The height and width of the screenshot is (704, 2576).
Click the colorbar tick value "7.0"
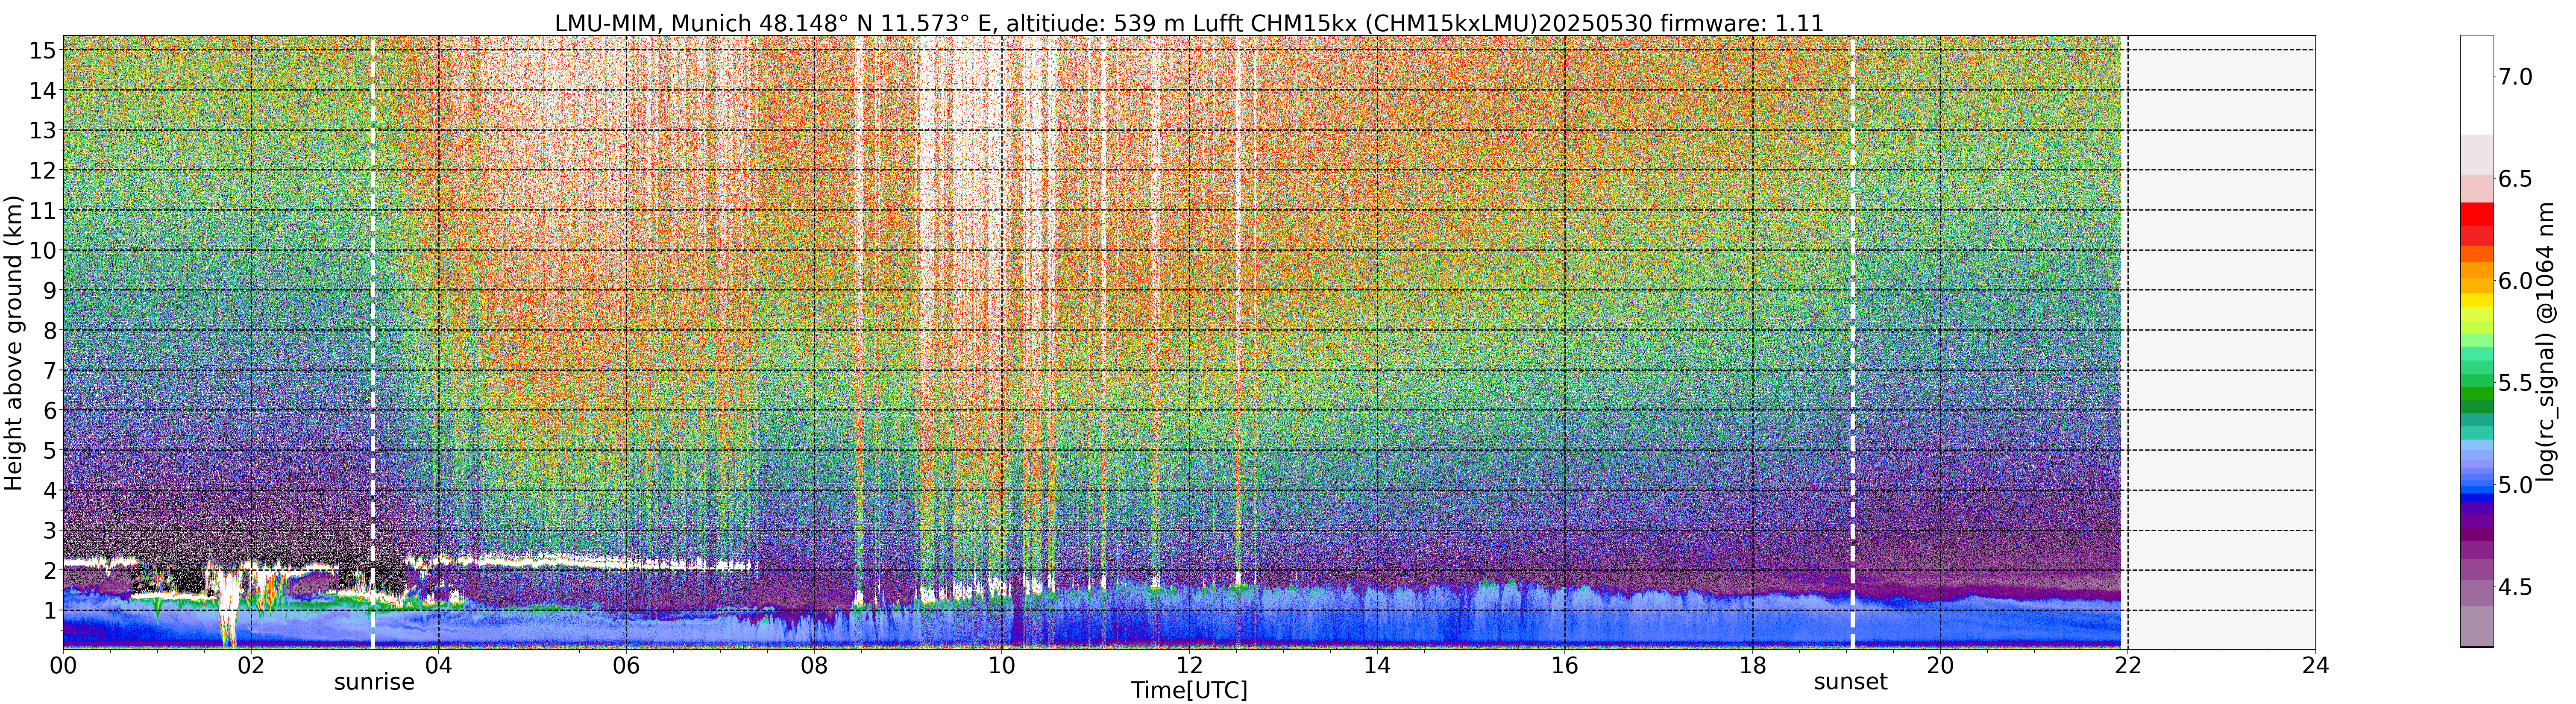[x=2515, y=77]
